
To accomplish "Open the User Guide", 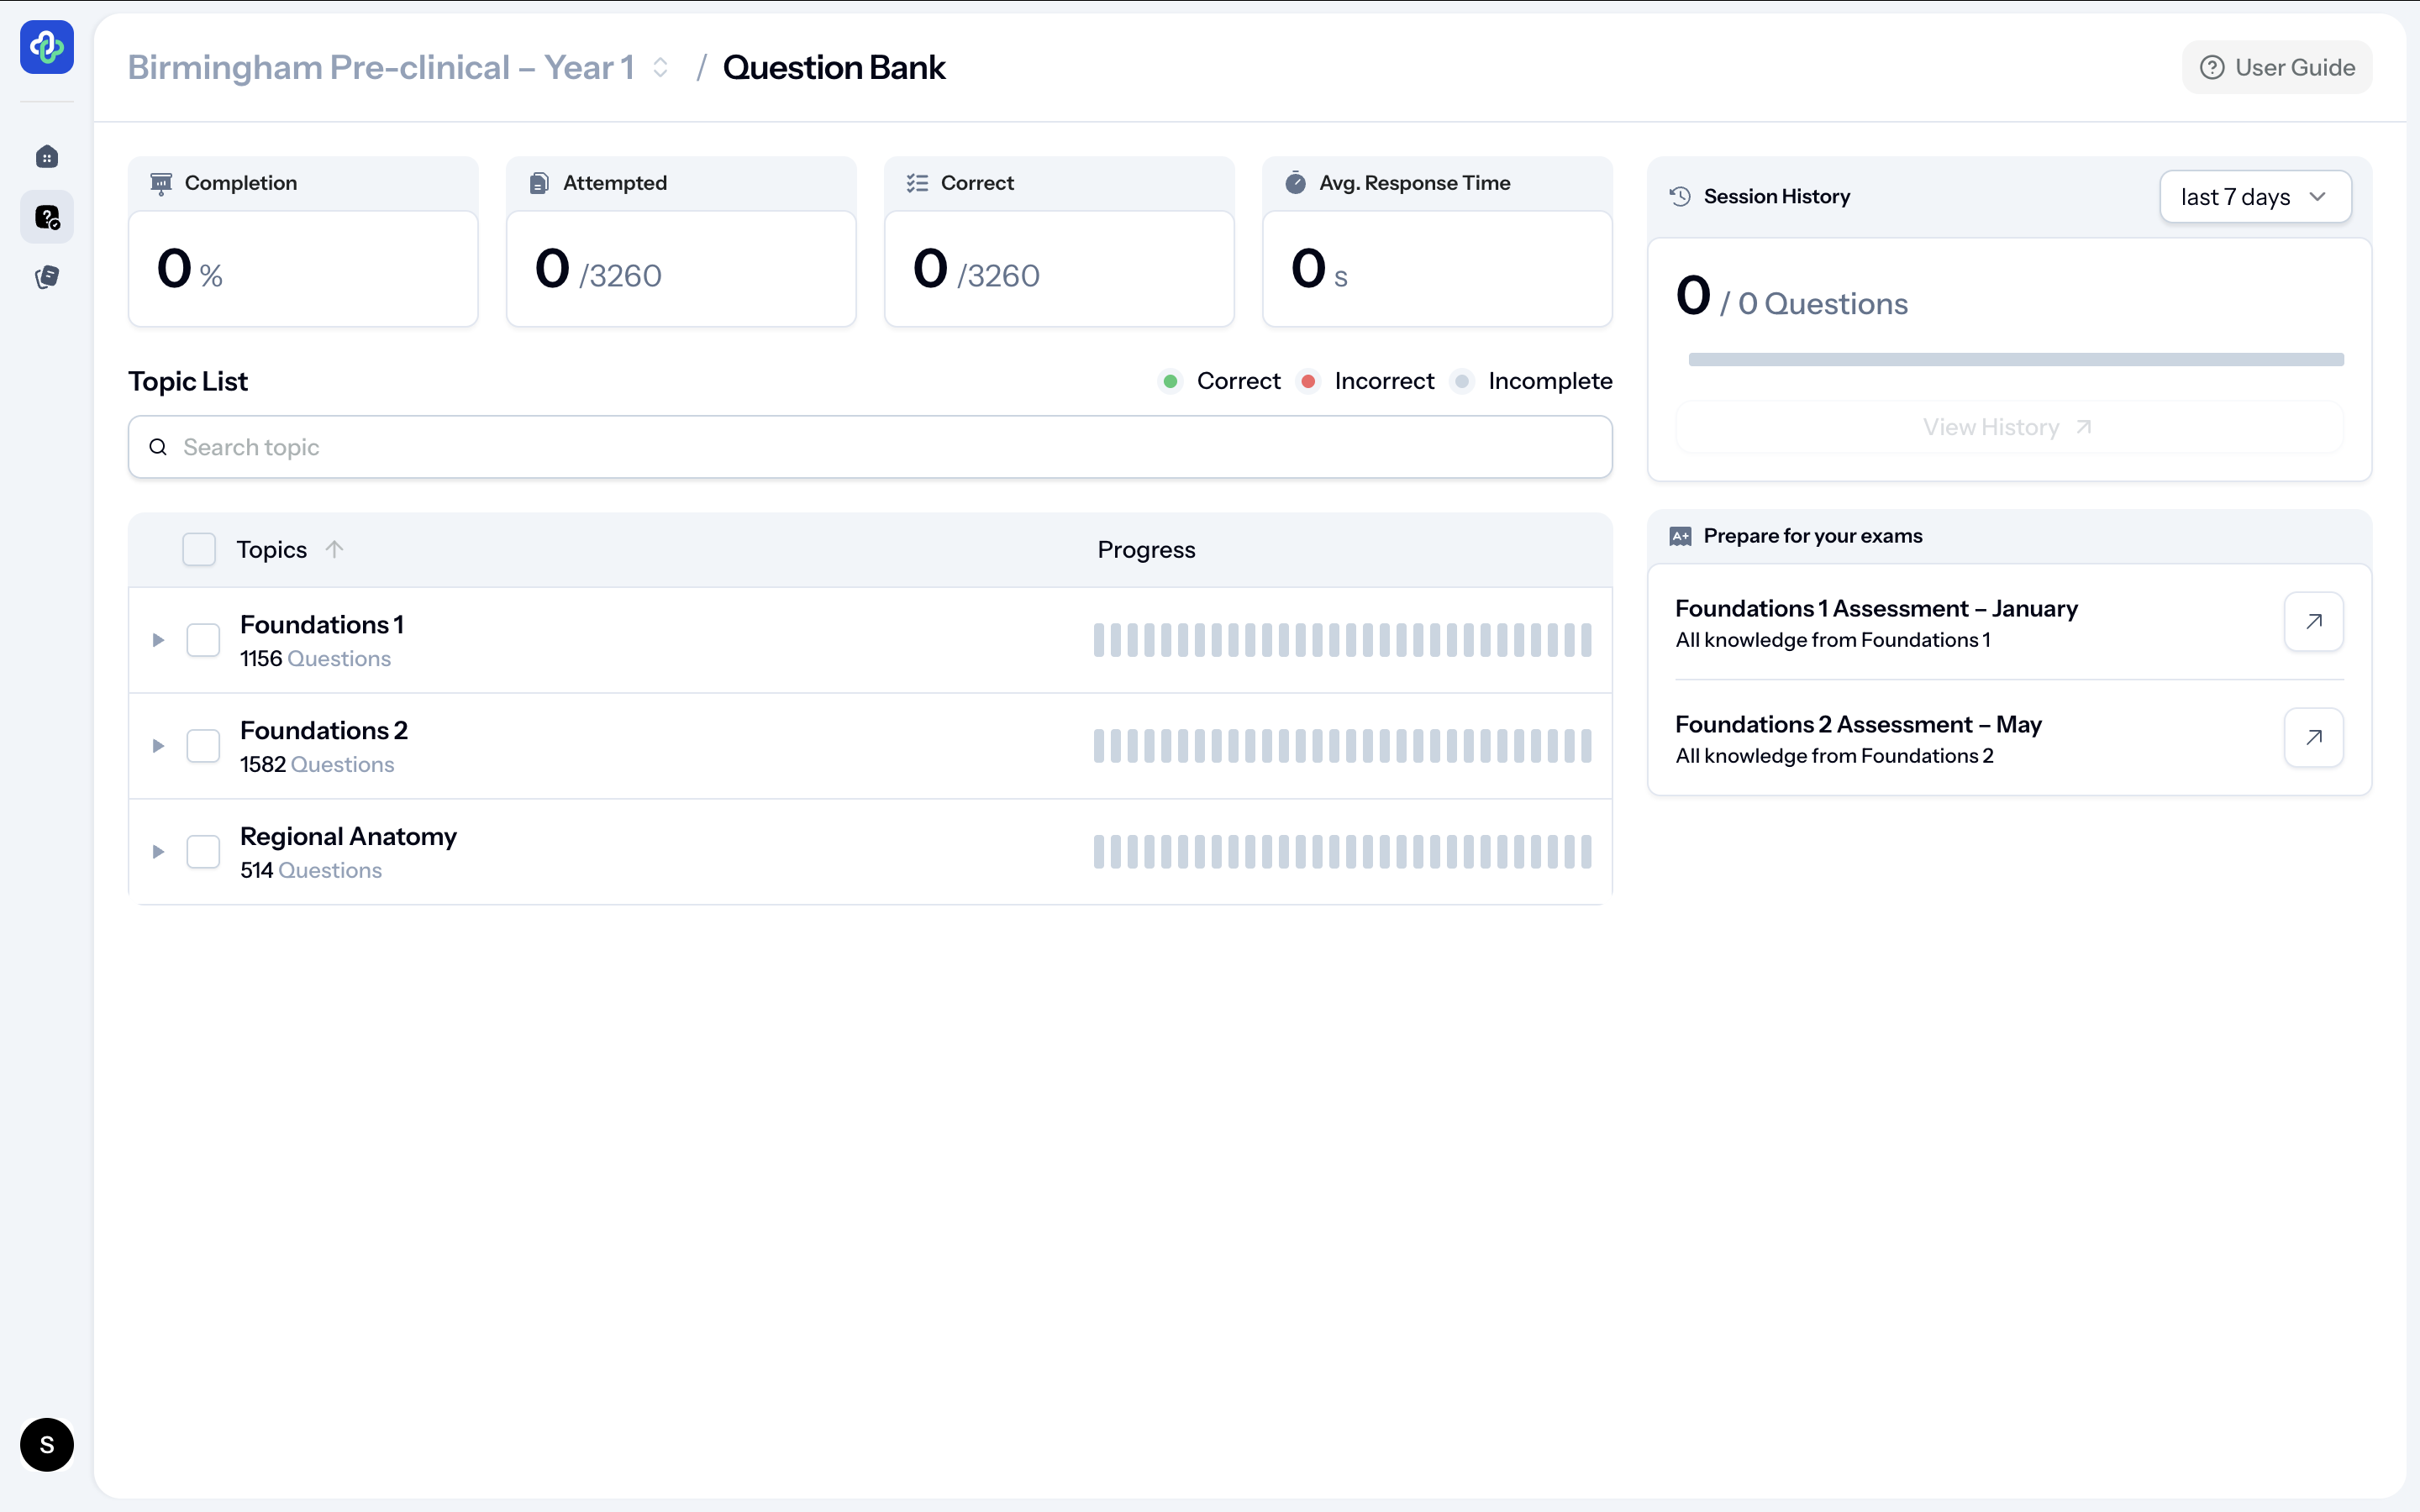I will [x=2276, y=68].
